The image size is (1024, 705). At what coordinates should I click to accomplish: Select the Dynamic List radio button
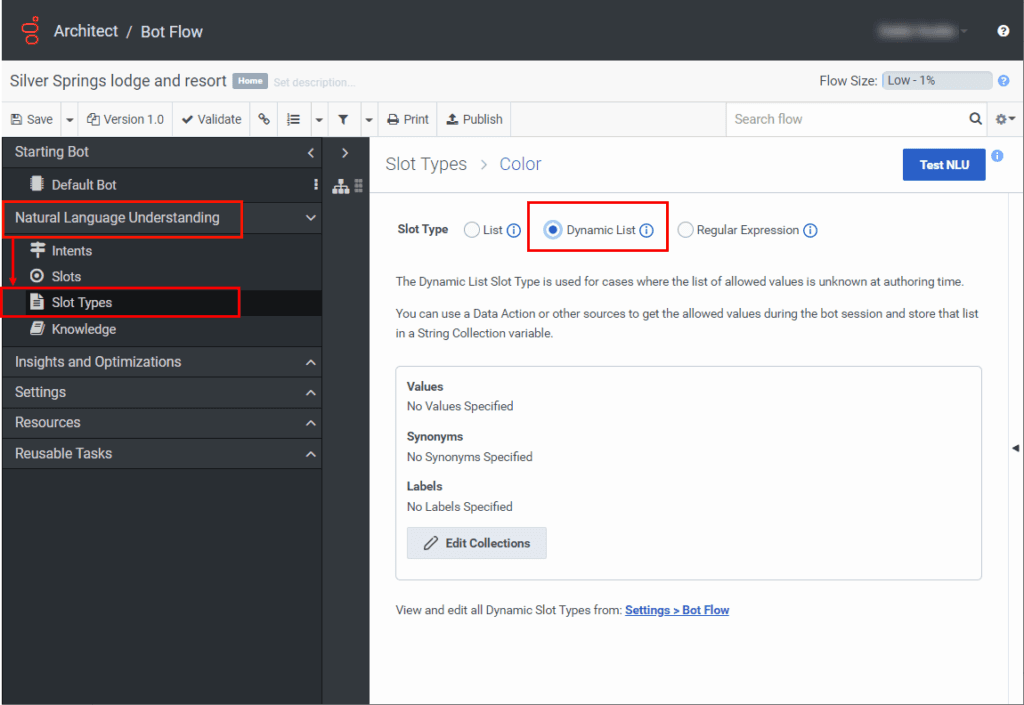pyautogui.click(x=553, y=229)
